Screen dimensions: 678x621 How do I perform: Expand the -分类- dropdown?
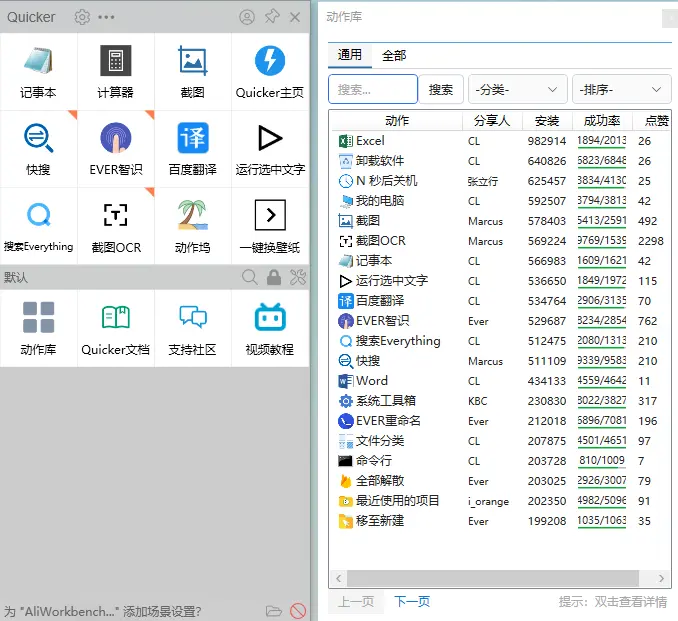[517, 89]
